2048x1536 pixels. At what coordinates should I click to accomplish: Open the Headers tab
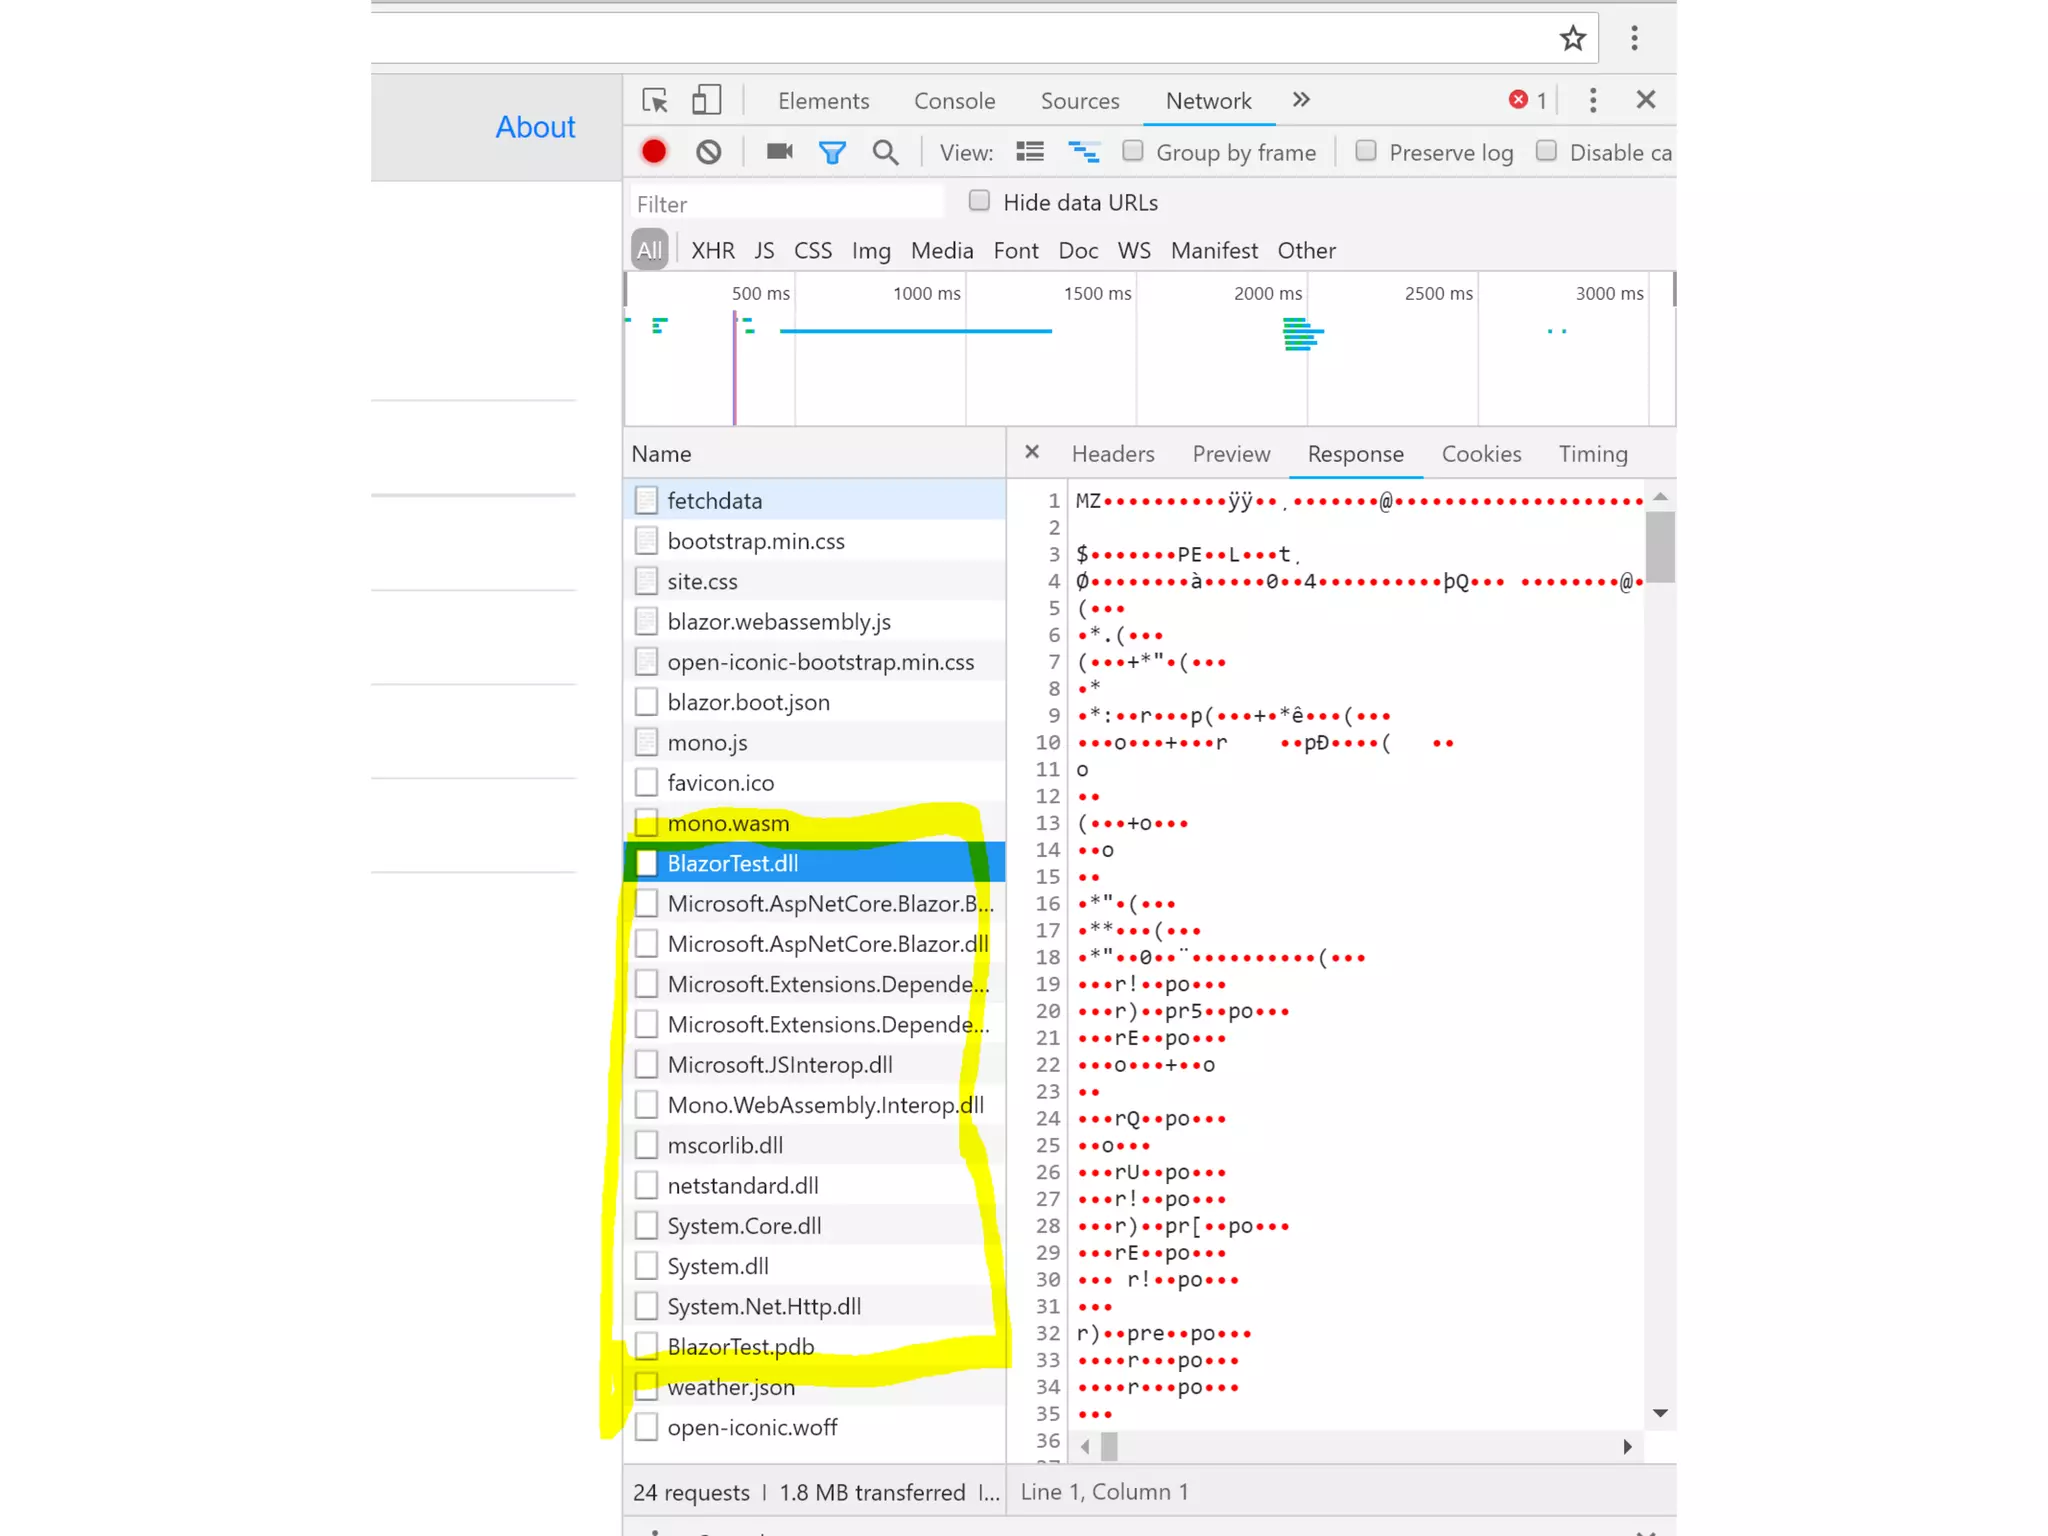click(1112, 454)
